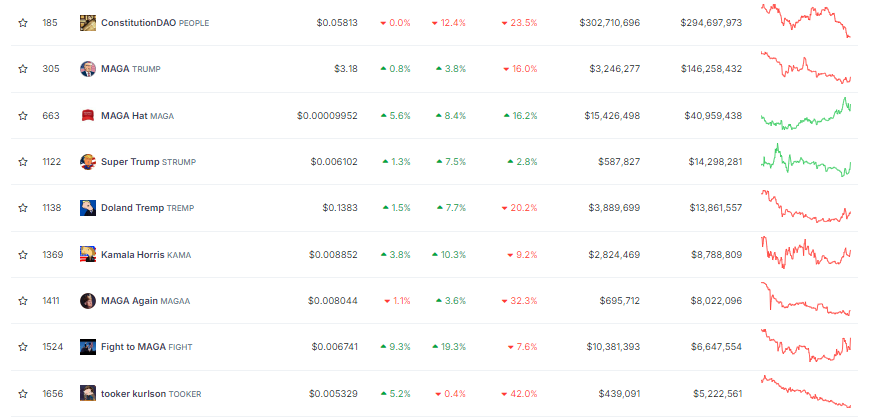Click the Doland Tremp coin icon
This screenshot has height=417, width=890.
click(88, 208)
